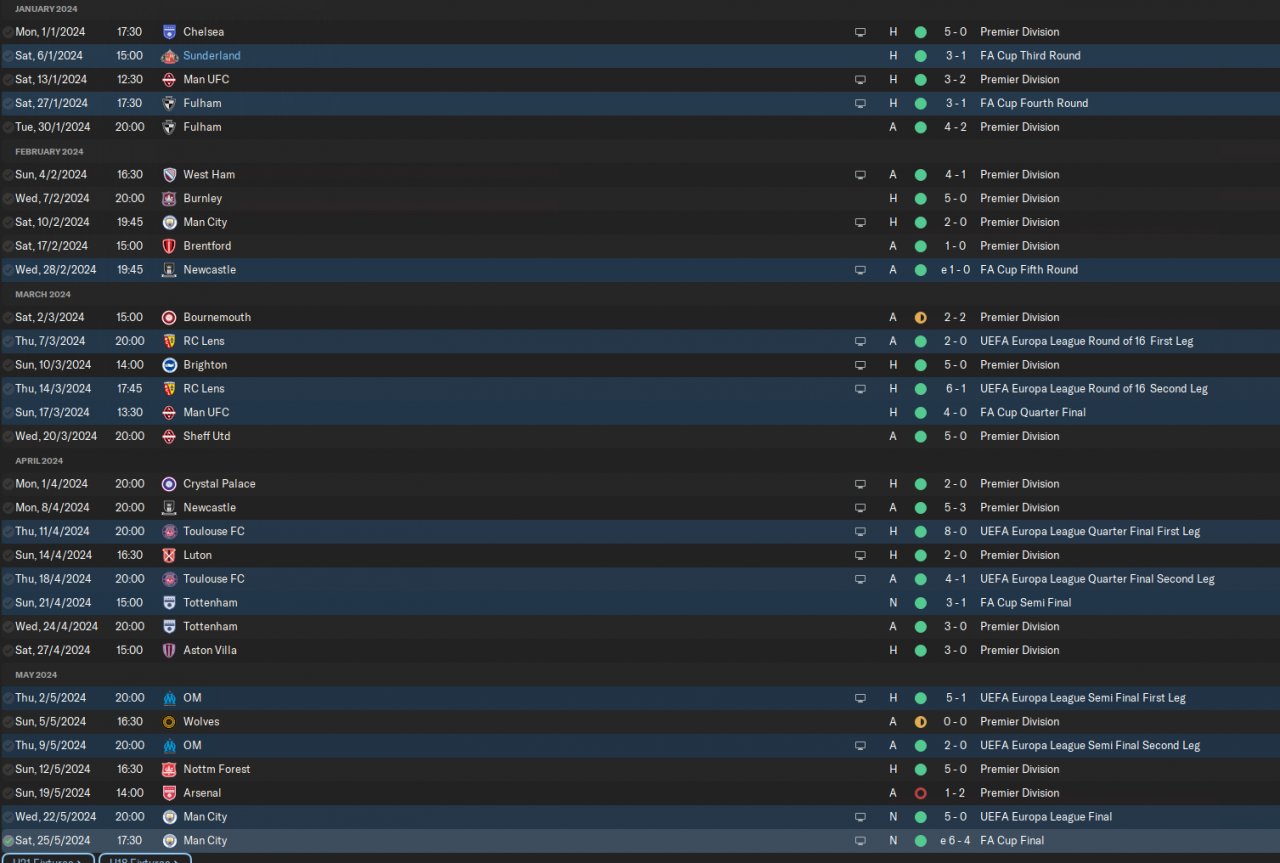Viewport: 1280px width, 863px height.
Task: Click the Luton club badge
Action: tap(169, 556)
